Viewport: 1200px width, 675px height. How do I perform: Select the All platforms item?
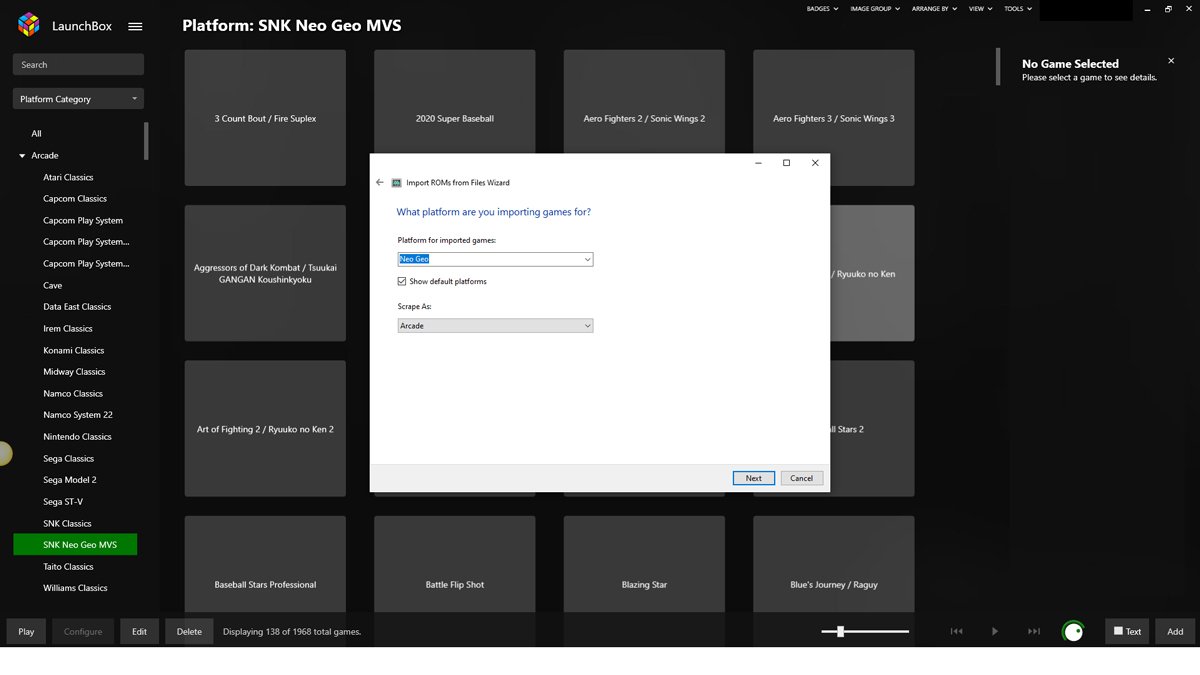37,134
